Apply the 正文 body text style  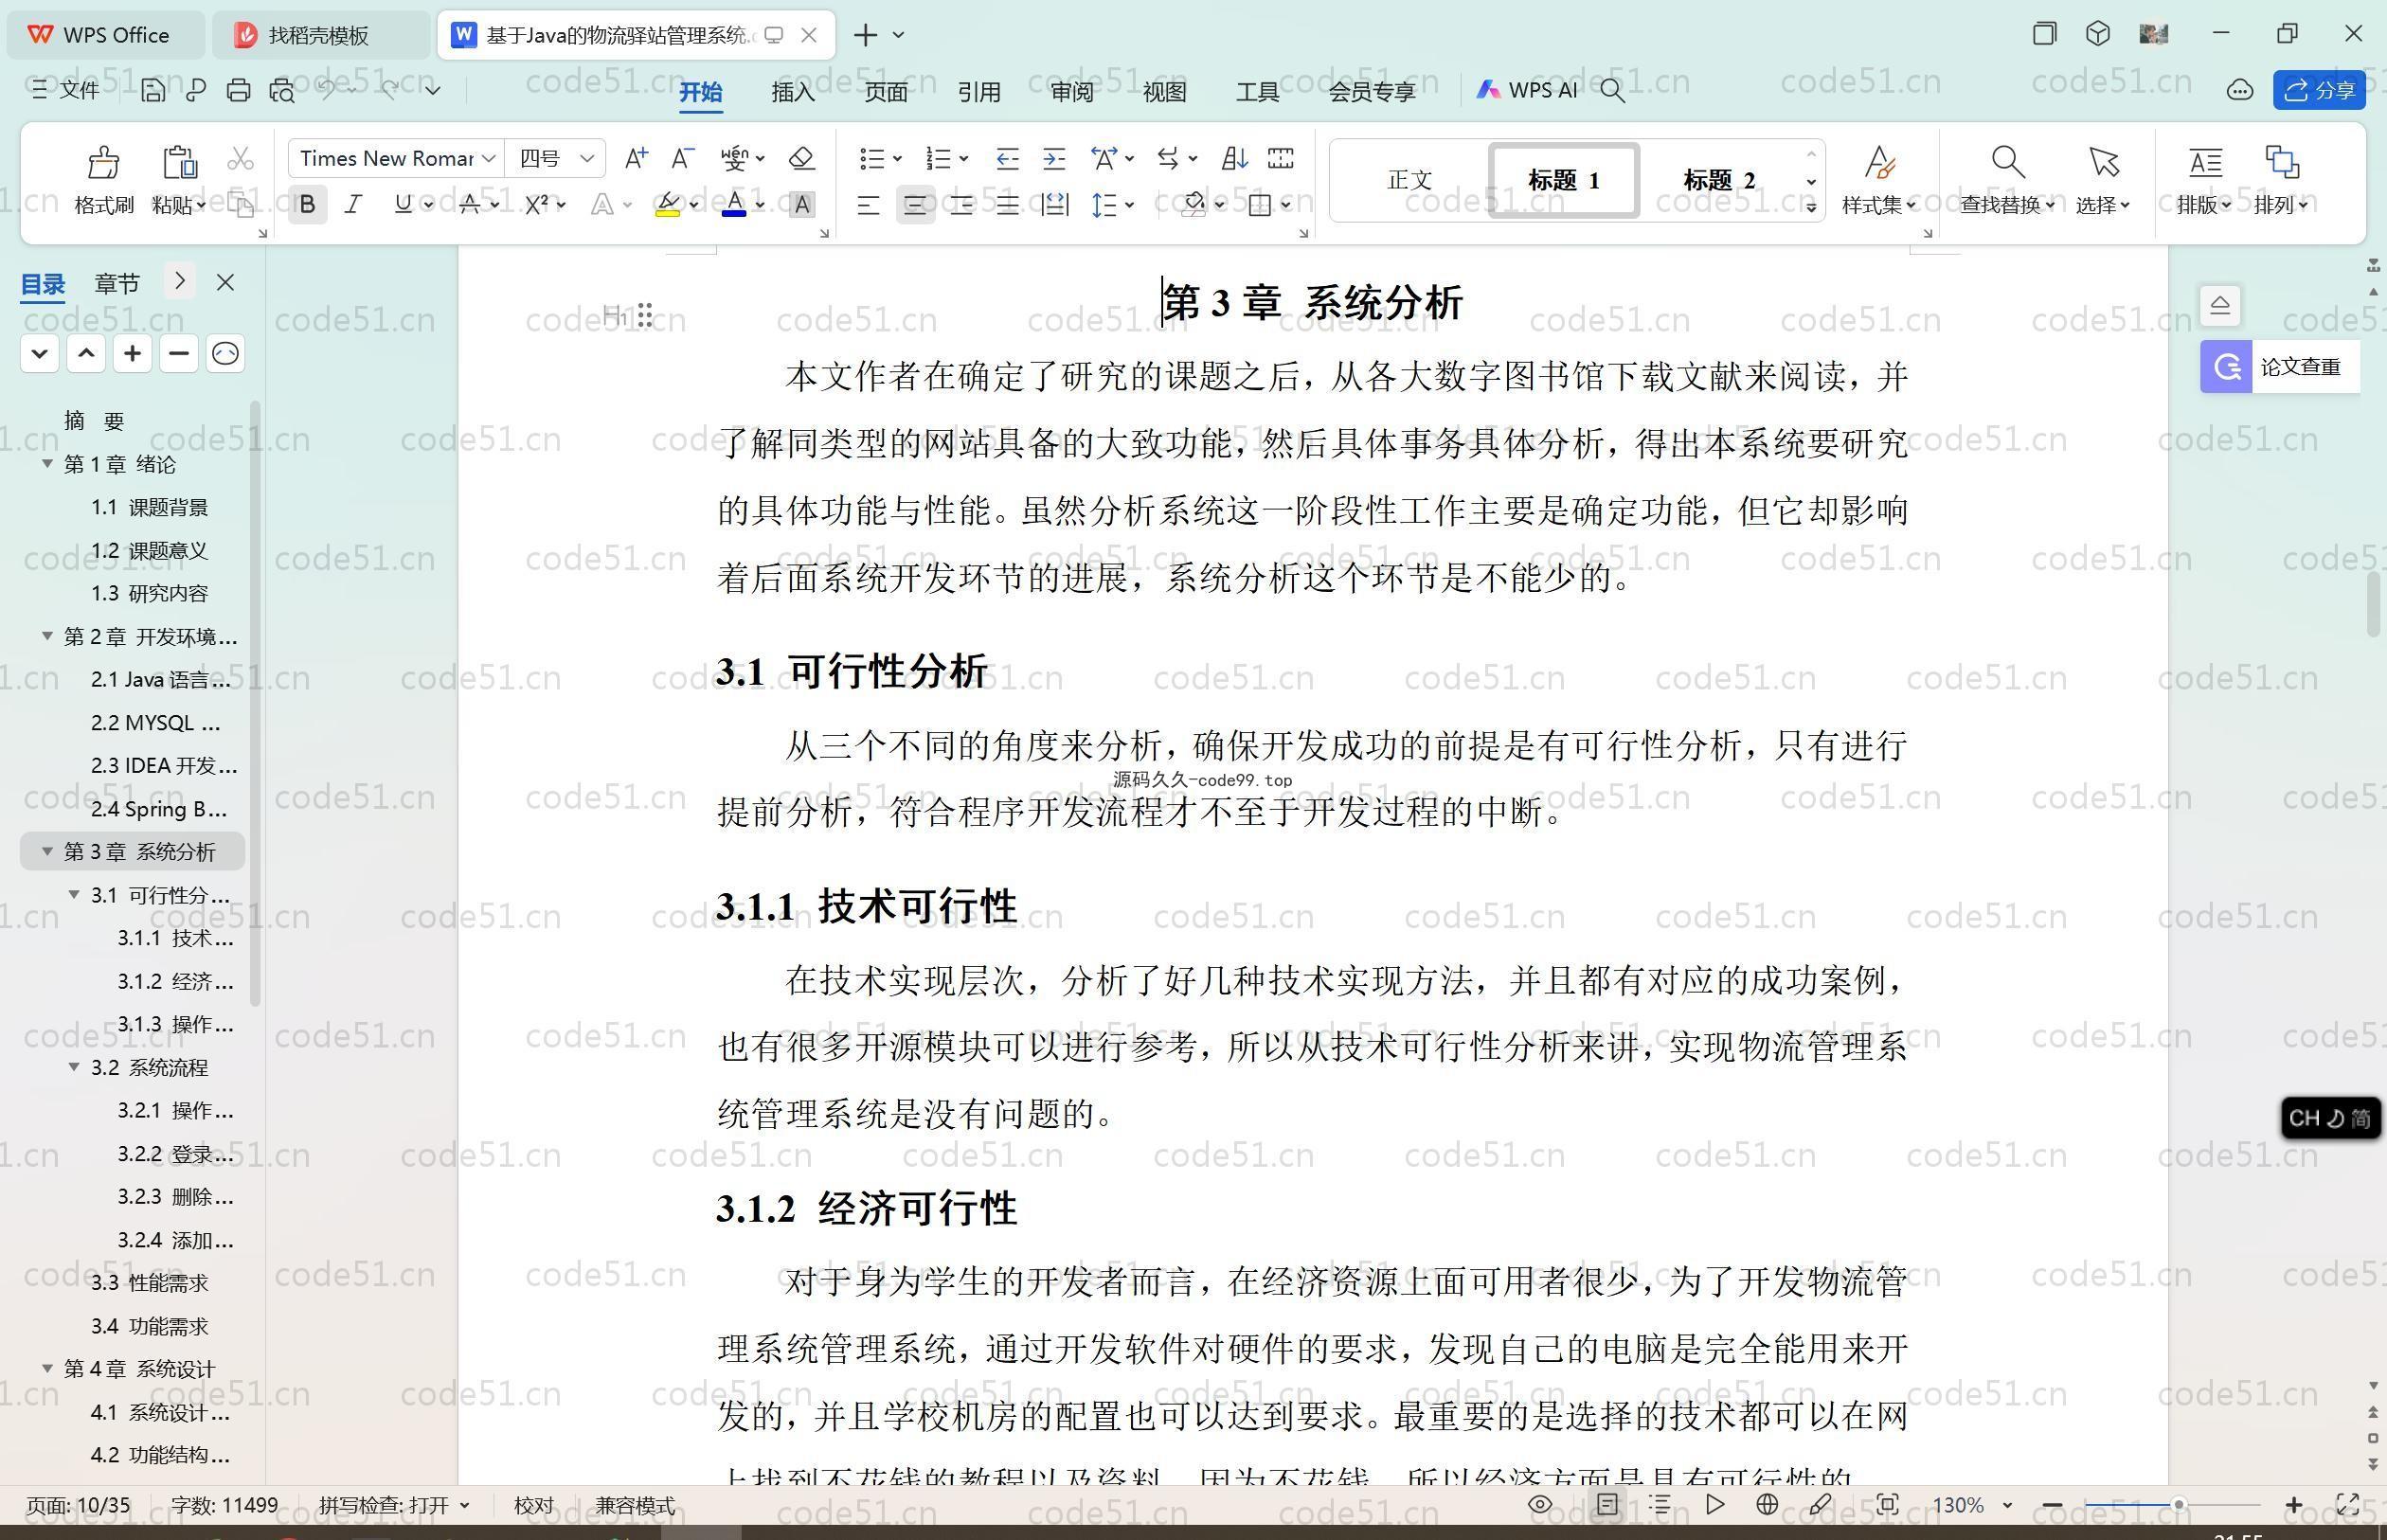tap(1410, 181)
